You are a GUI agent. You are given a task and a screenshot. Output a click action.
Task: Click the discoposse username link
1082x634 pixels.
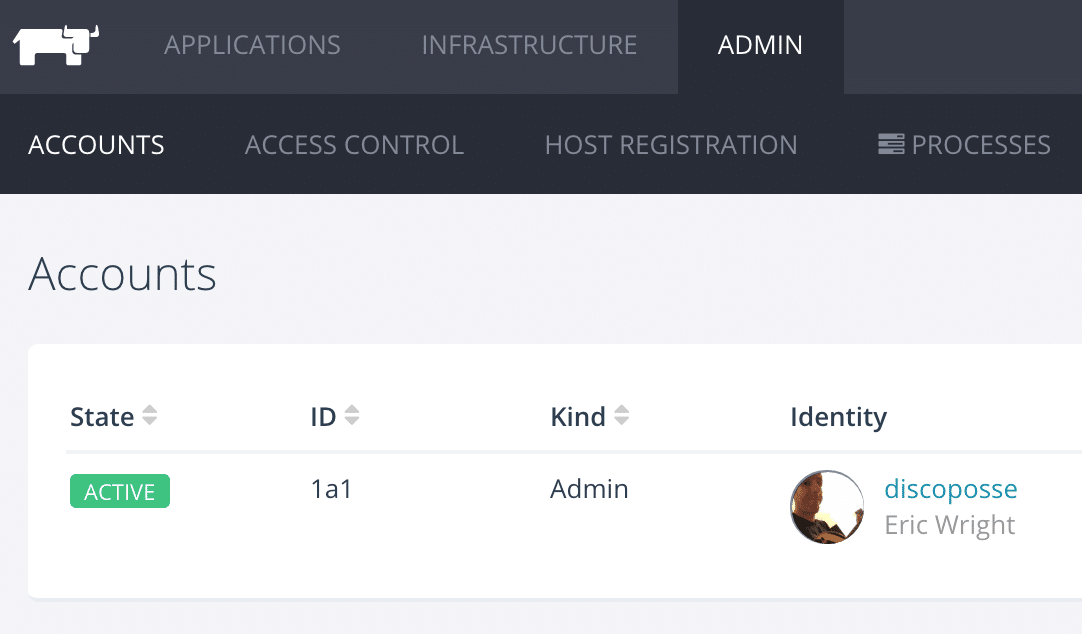point(950,489)
